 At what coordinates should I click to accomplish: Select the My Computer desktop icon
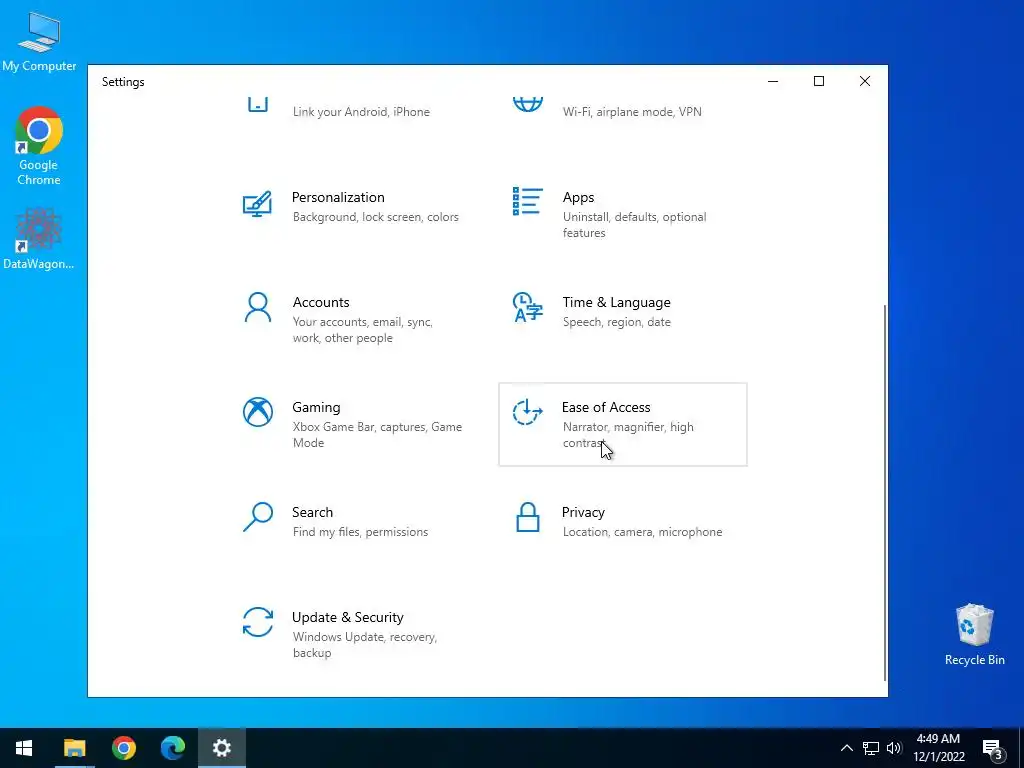pos(39,41)
